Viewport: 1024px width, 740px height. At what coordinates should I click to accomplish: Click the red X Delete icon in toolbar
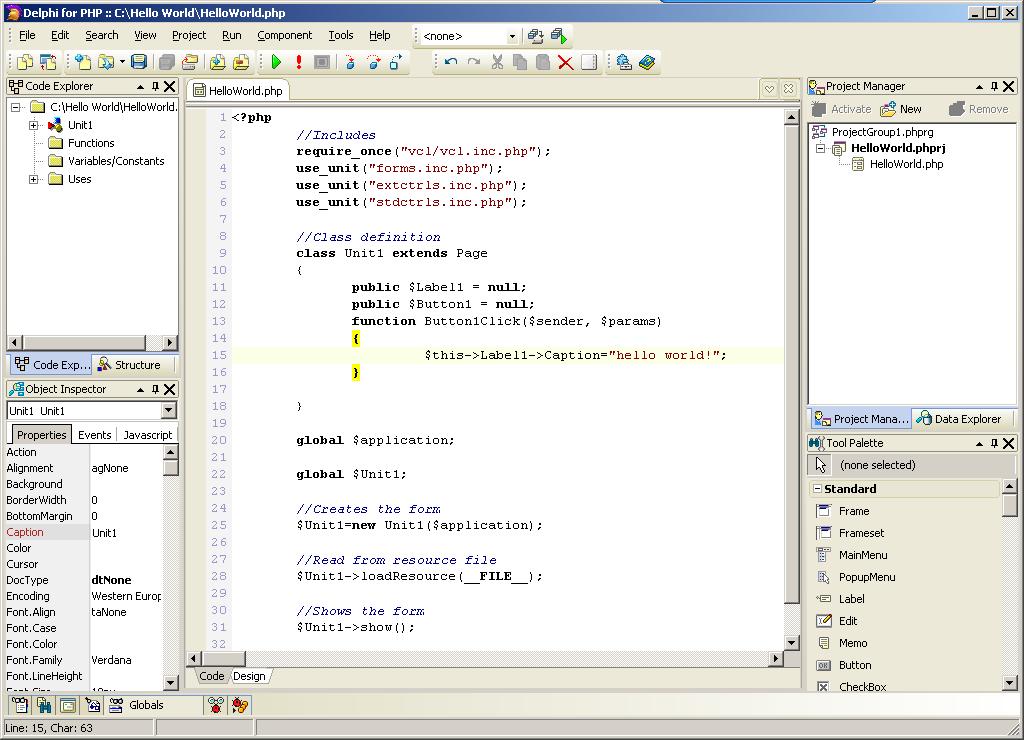tap(566, 63)
